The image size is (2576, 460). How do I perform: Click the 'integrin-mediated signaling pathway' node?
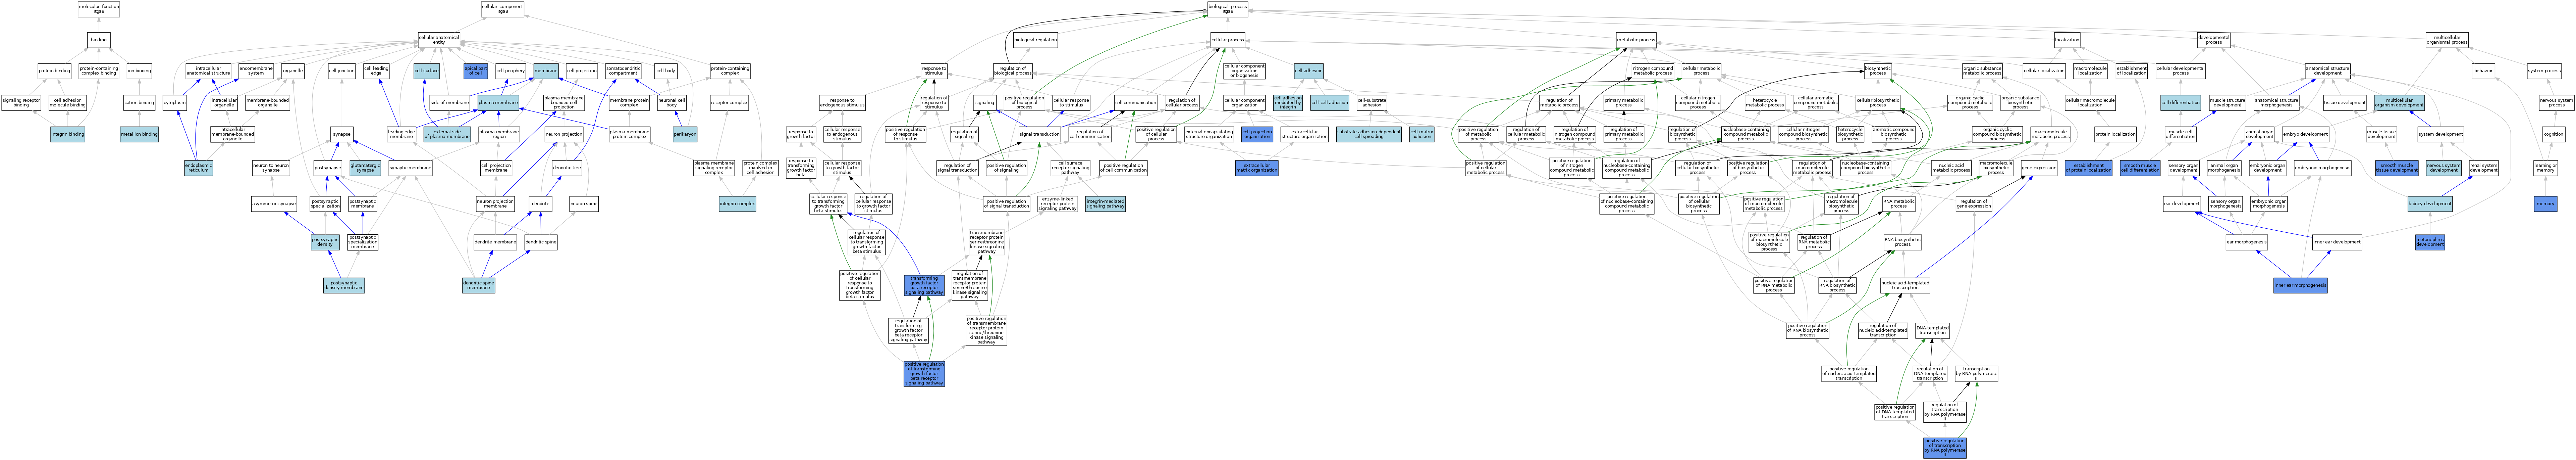pos(1105,204)
